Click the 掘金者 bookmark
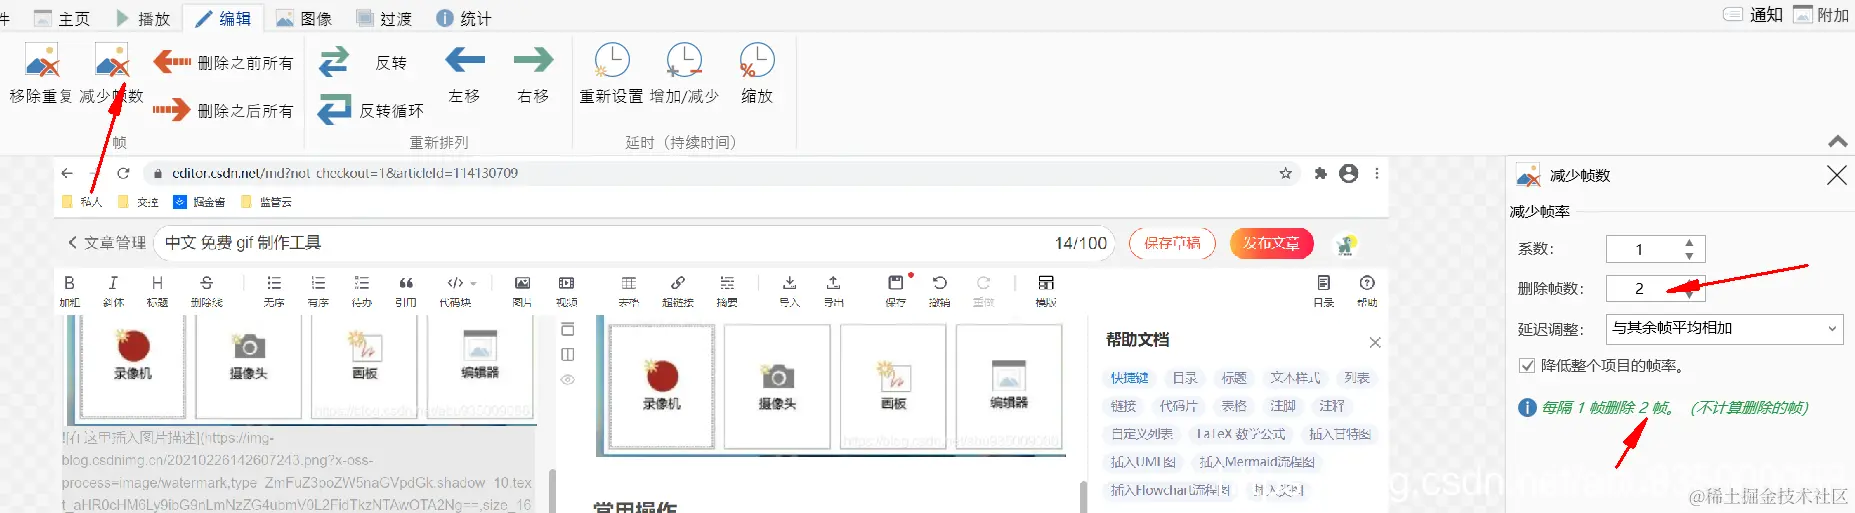The image size is (1855, 513). tap(199, 202)
